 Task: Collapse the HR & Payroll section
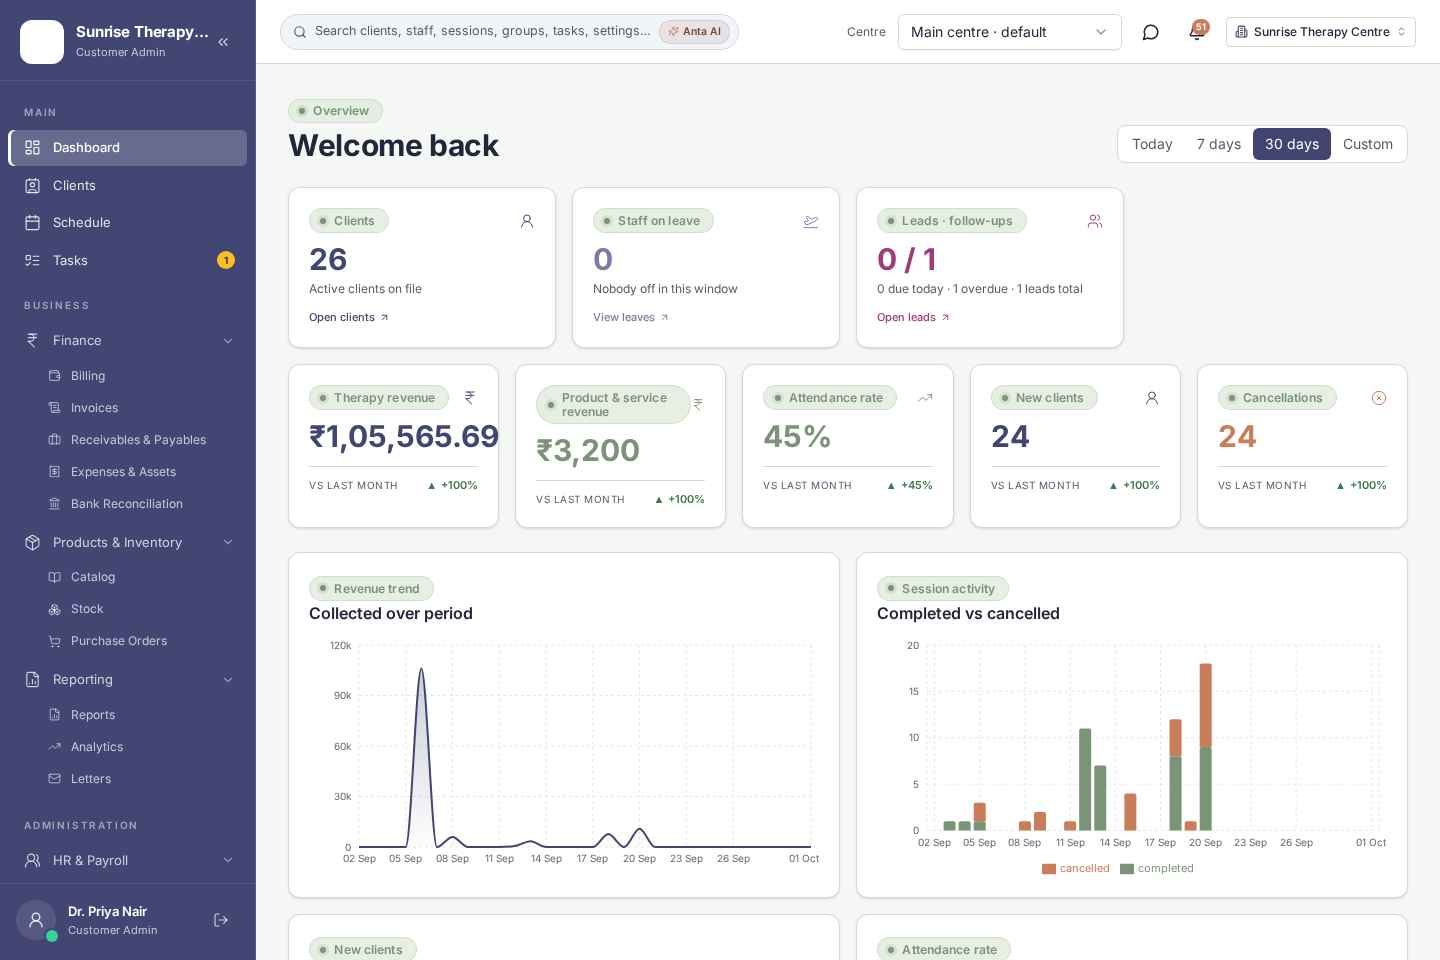coord(228,861)
